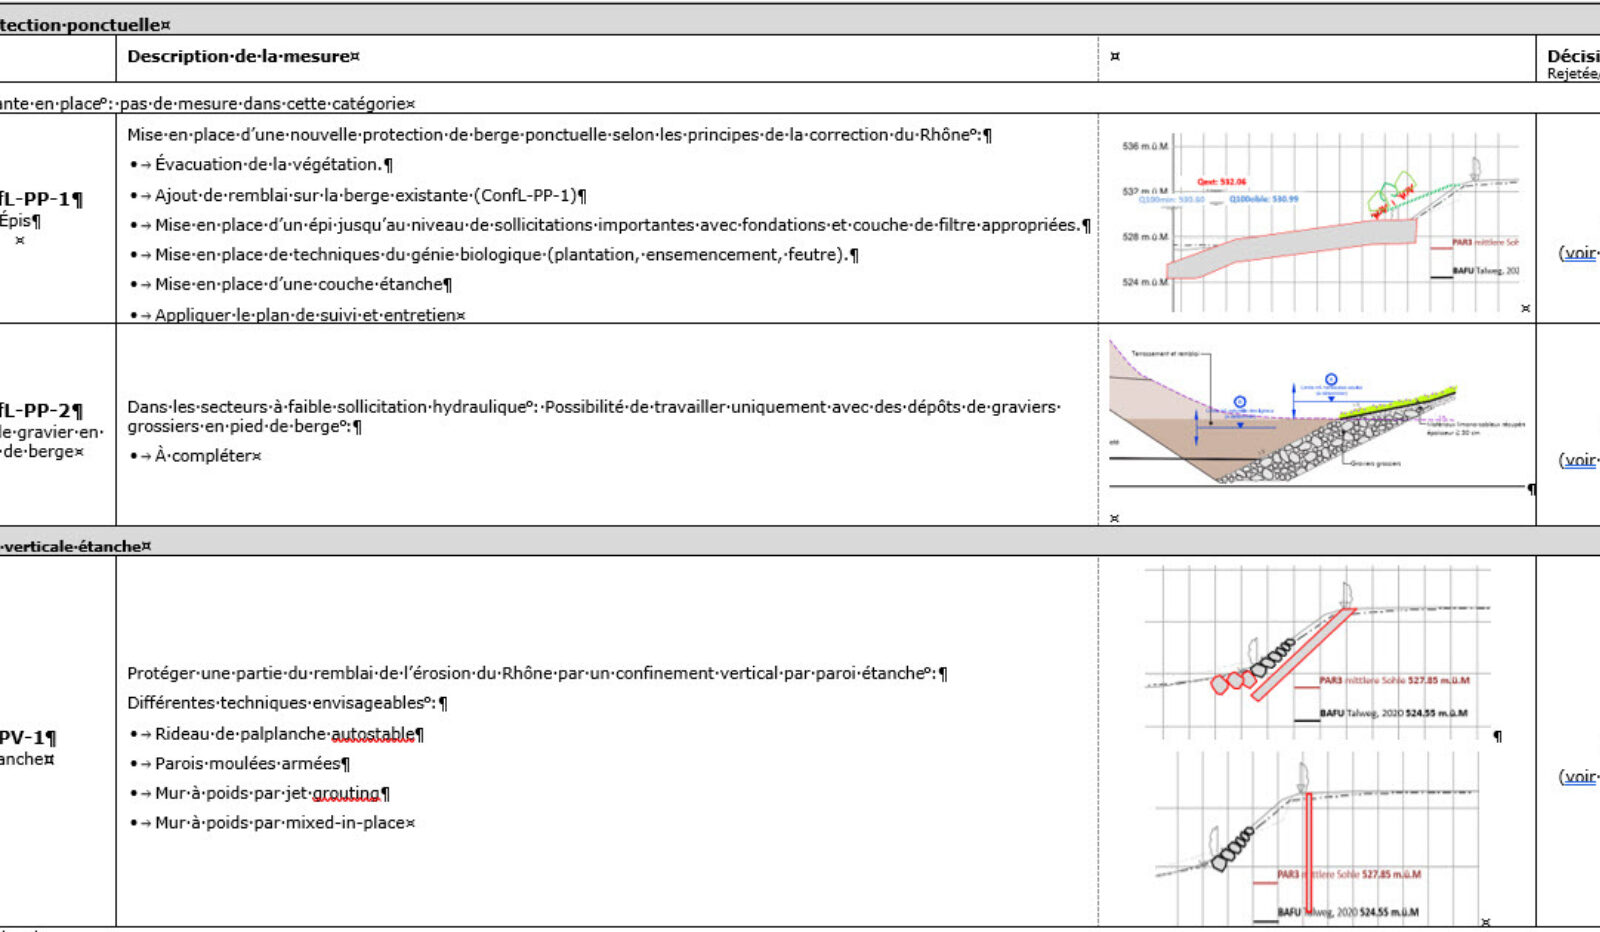Place cursor in "Description de la mesure" header
The height and width of the screenshot is (932, 1600).
coord(239,57)
